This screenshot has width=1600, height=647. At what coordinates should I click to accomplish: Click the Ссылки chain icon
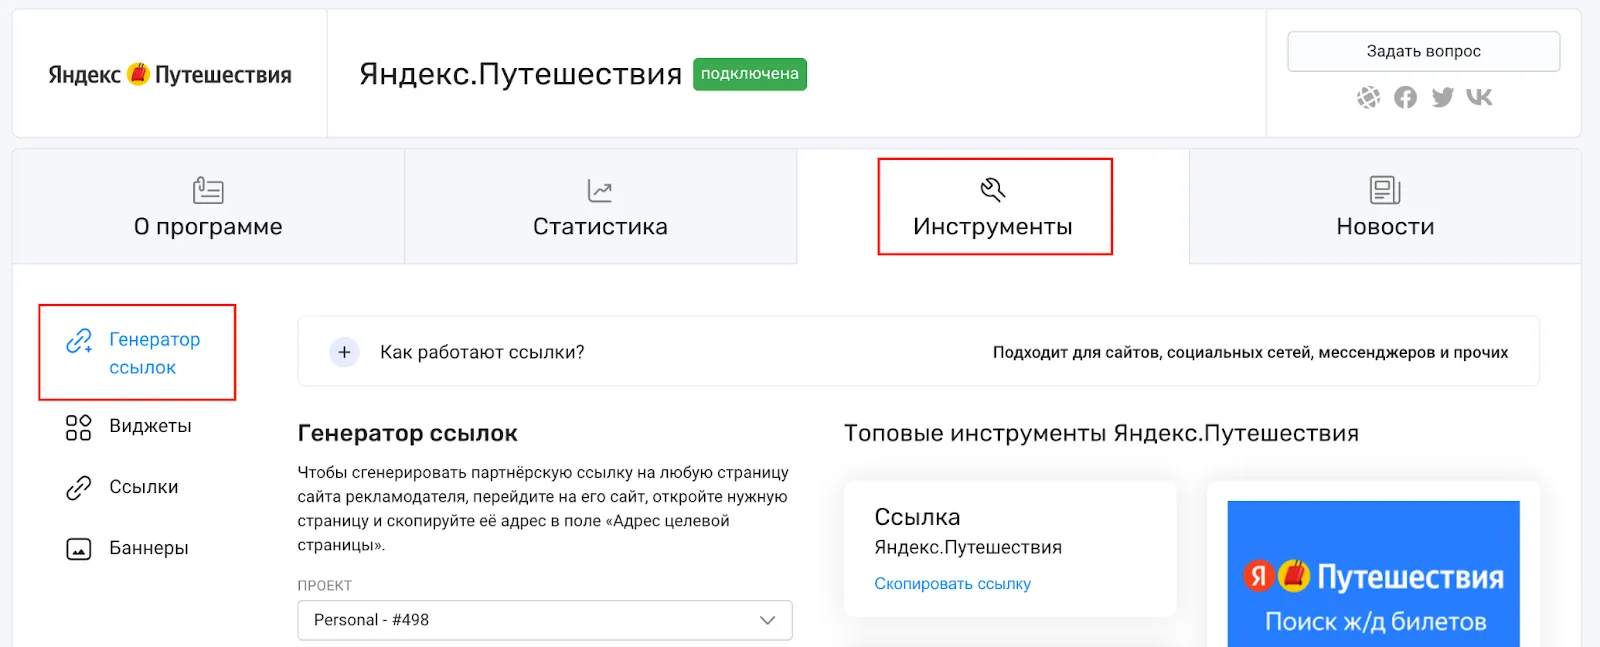click(x=78, y=488)
